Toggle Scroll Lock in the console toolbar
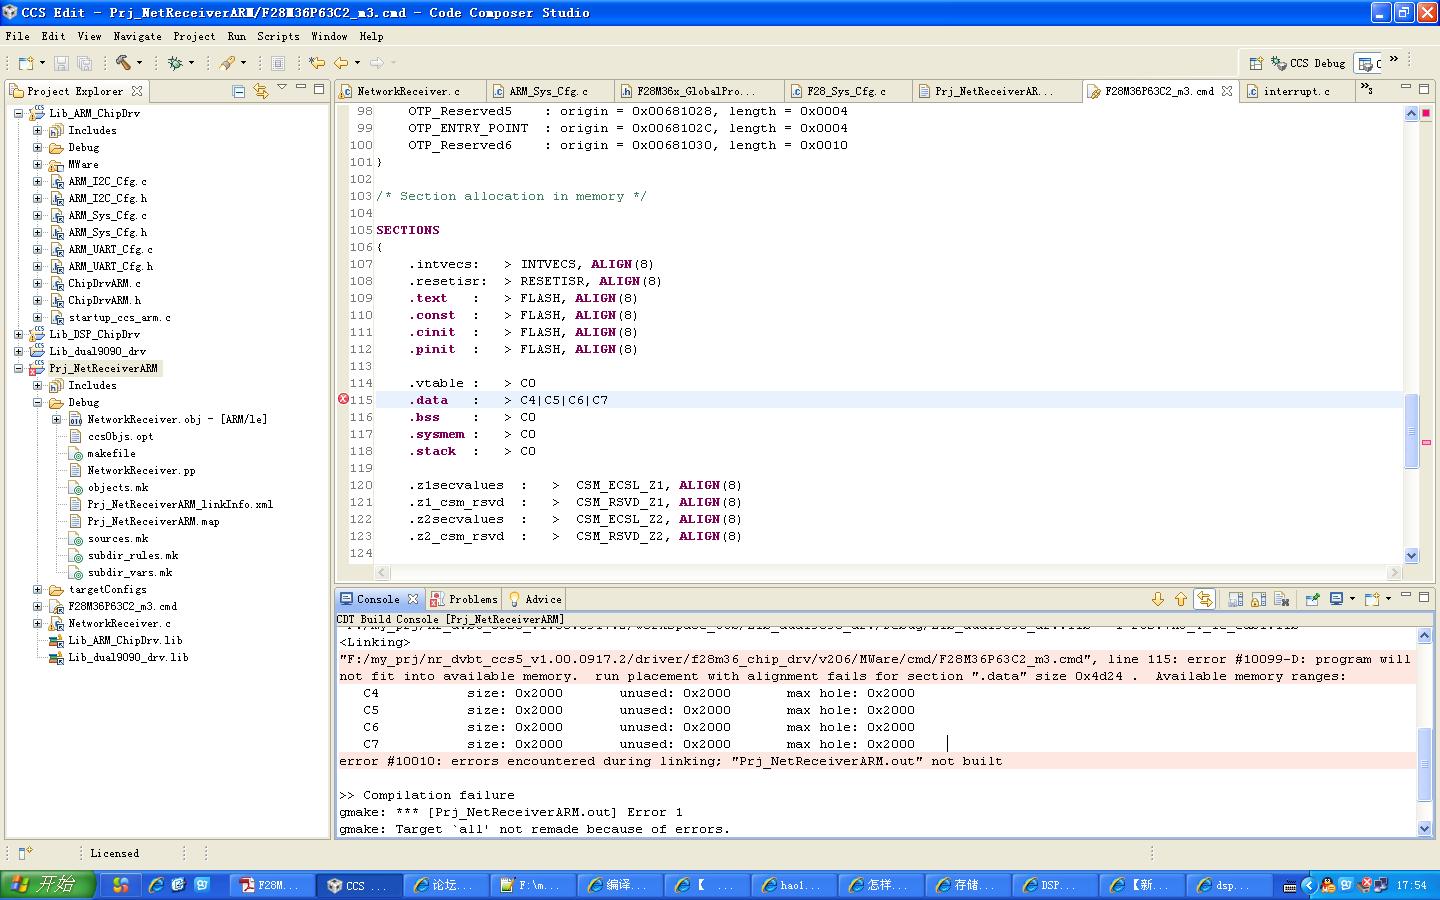 (1259, 599)
